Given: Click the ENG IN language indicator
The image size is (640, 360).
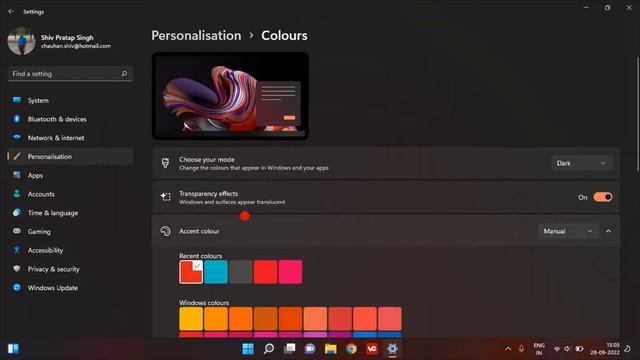Looking at the screenshot, I should pos(539,349).
